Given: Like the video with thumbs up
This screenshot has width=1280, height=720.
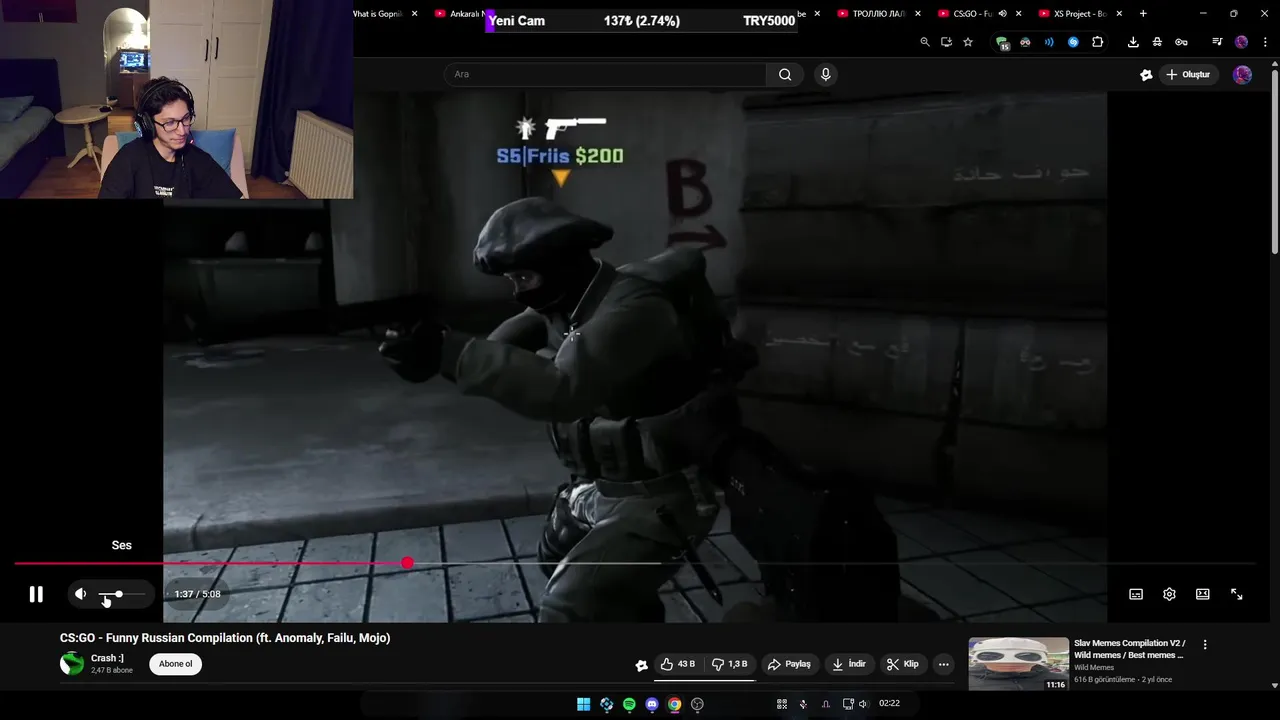Looking at the screenshot, I should (x=677, y=664).
